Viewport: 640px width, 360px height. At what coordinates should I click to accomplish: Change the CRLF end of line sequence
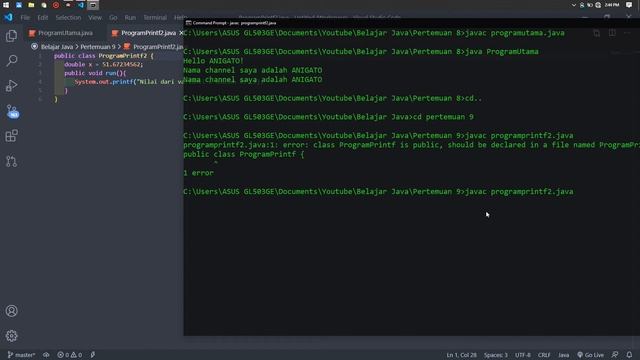point(544,355)
